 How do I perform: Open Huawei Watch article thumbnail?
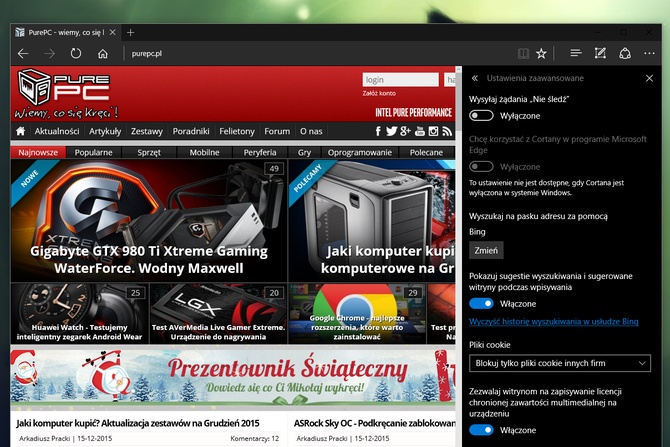(x=79, y=313)
